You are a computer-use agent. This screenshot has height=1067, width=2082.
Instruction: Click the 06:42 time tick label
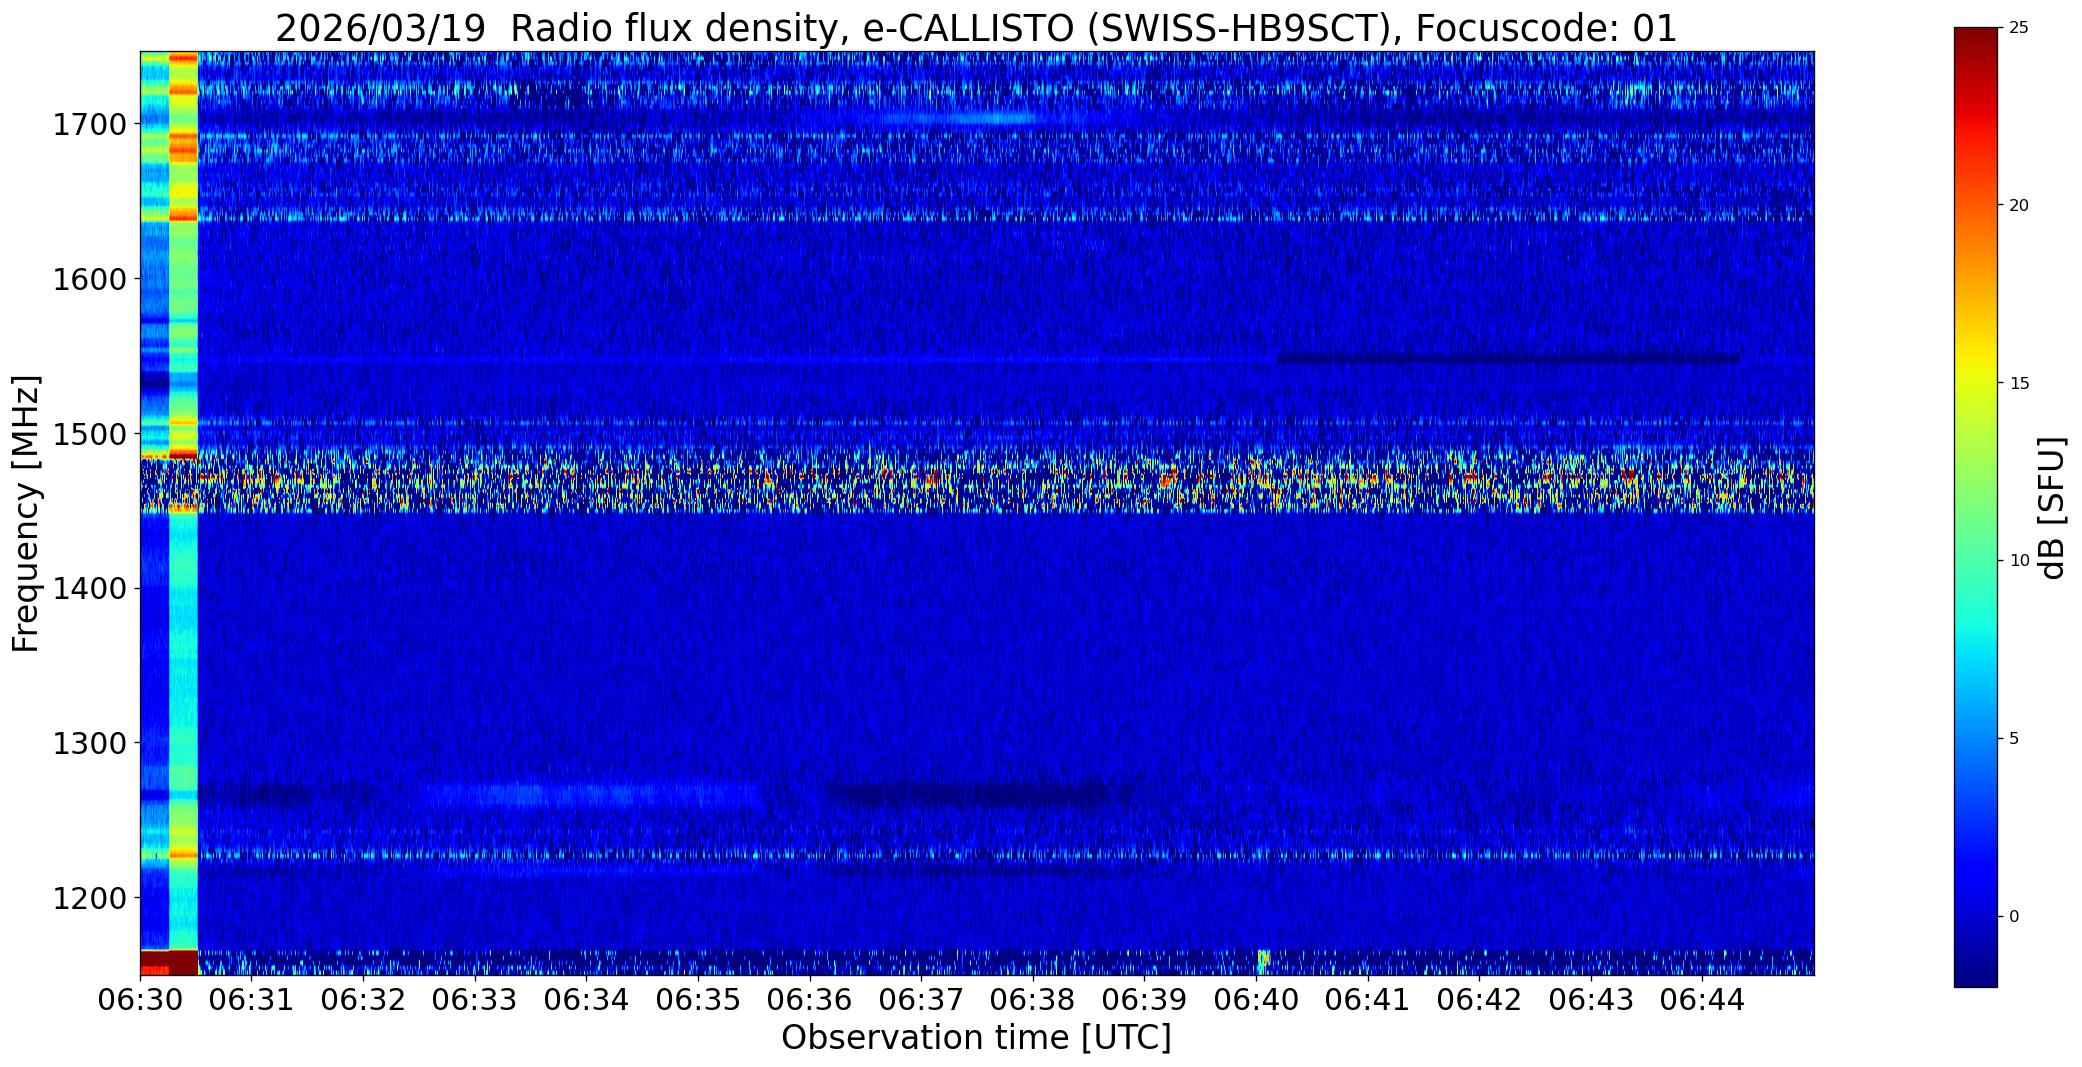(x=1480, y=1000)
